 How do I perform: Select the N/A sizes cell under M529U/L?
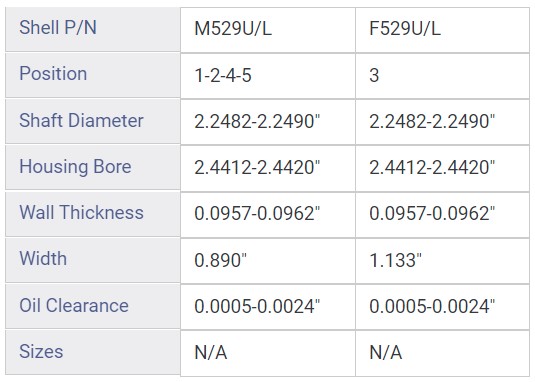pyautogui.click(x=268, y=353)
